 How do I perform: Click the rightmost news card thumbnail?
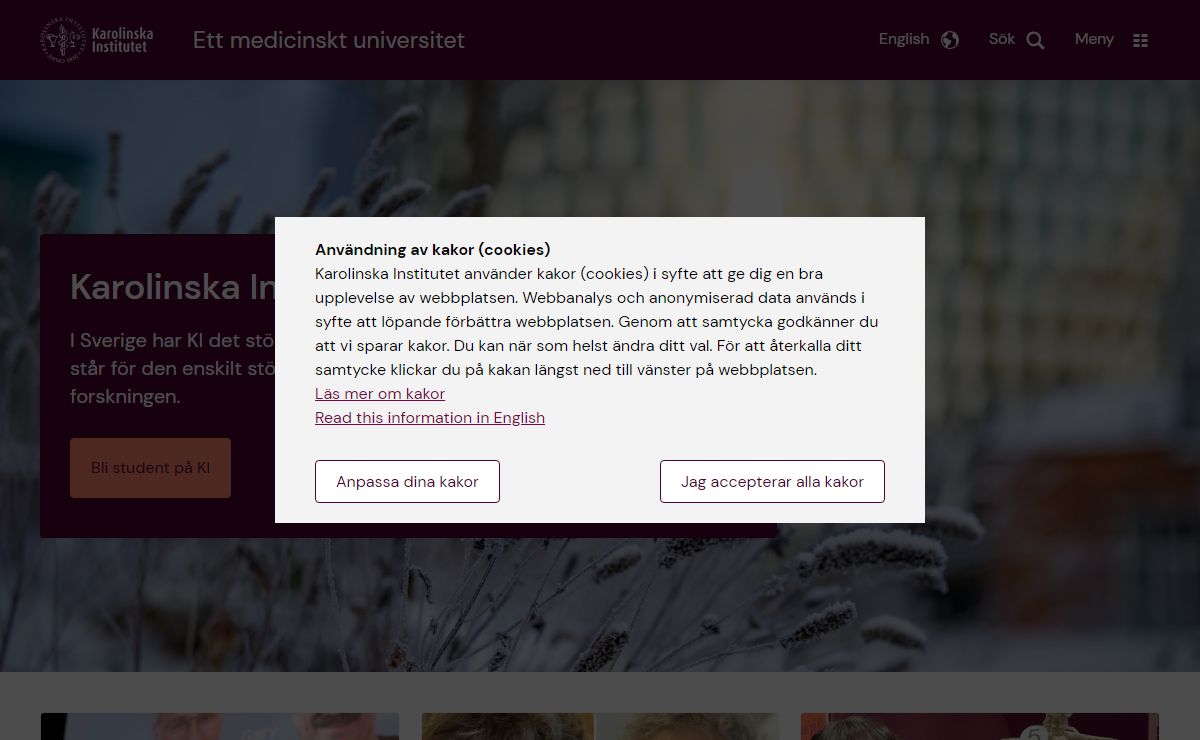(x=980, y=726)
